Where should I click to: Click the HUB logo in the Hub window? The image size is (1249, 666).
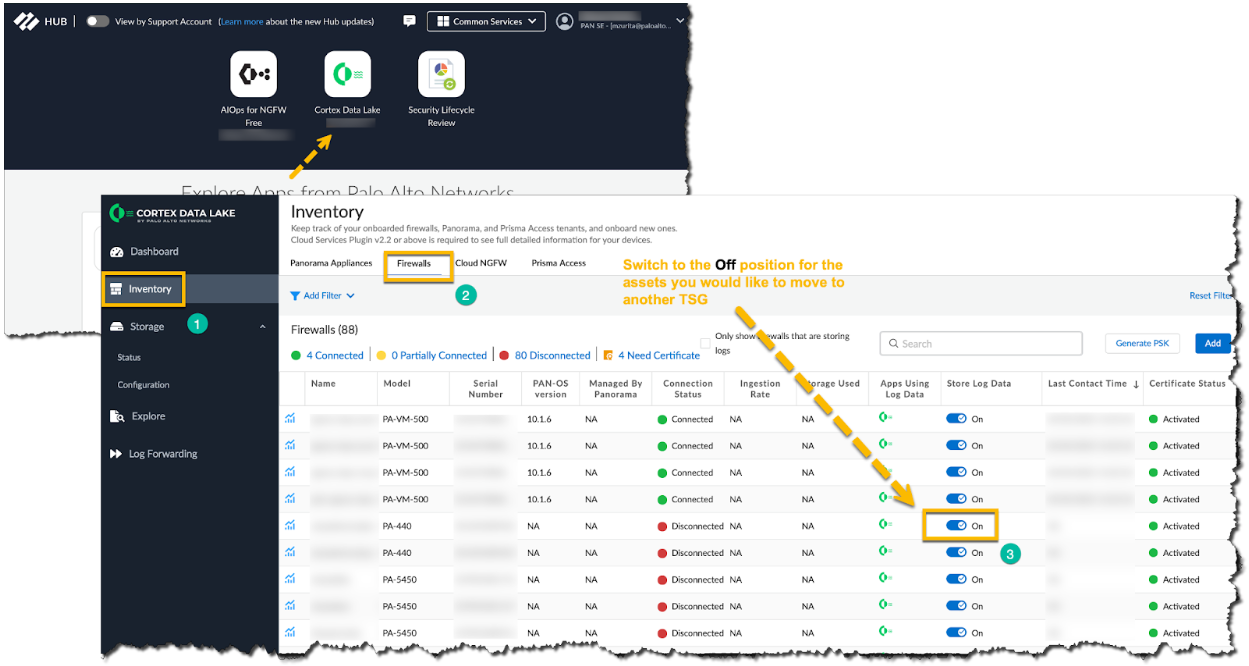tap(41, 21)
